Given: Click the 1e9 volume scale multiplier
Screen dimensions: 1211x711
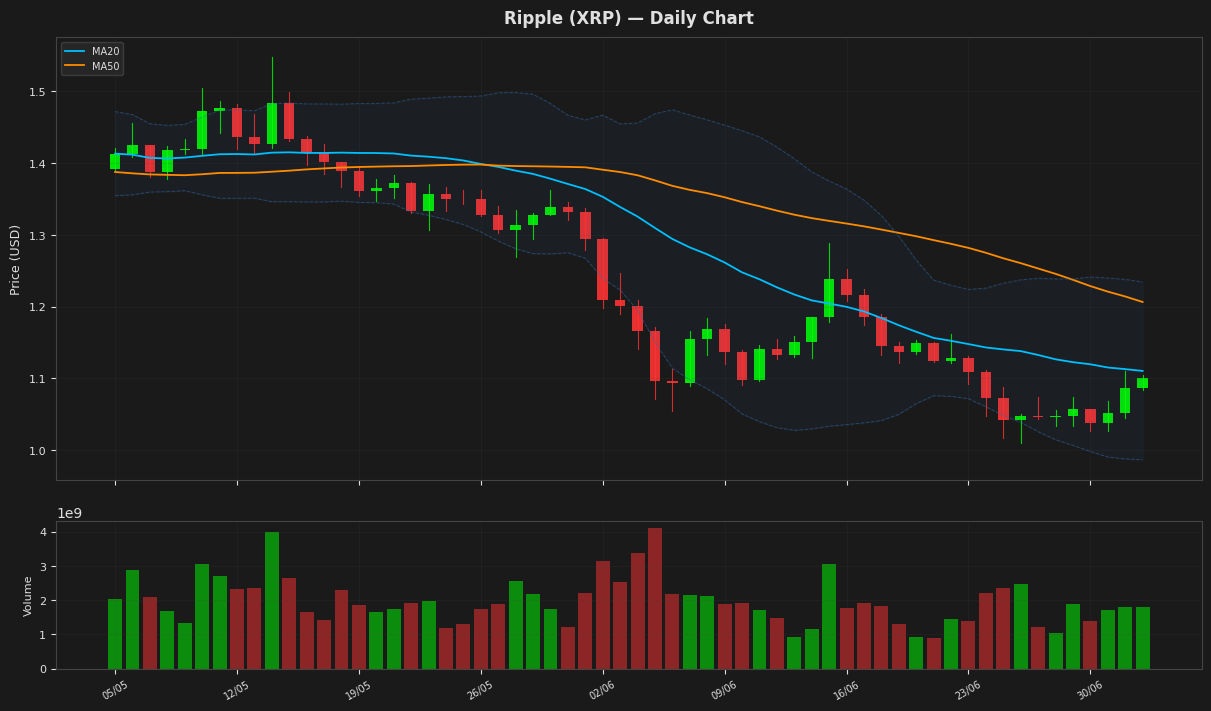Looking at the screenshot, I should click(70, 513).
